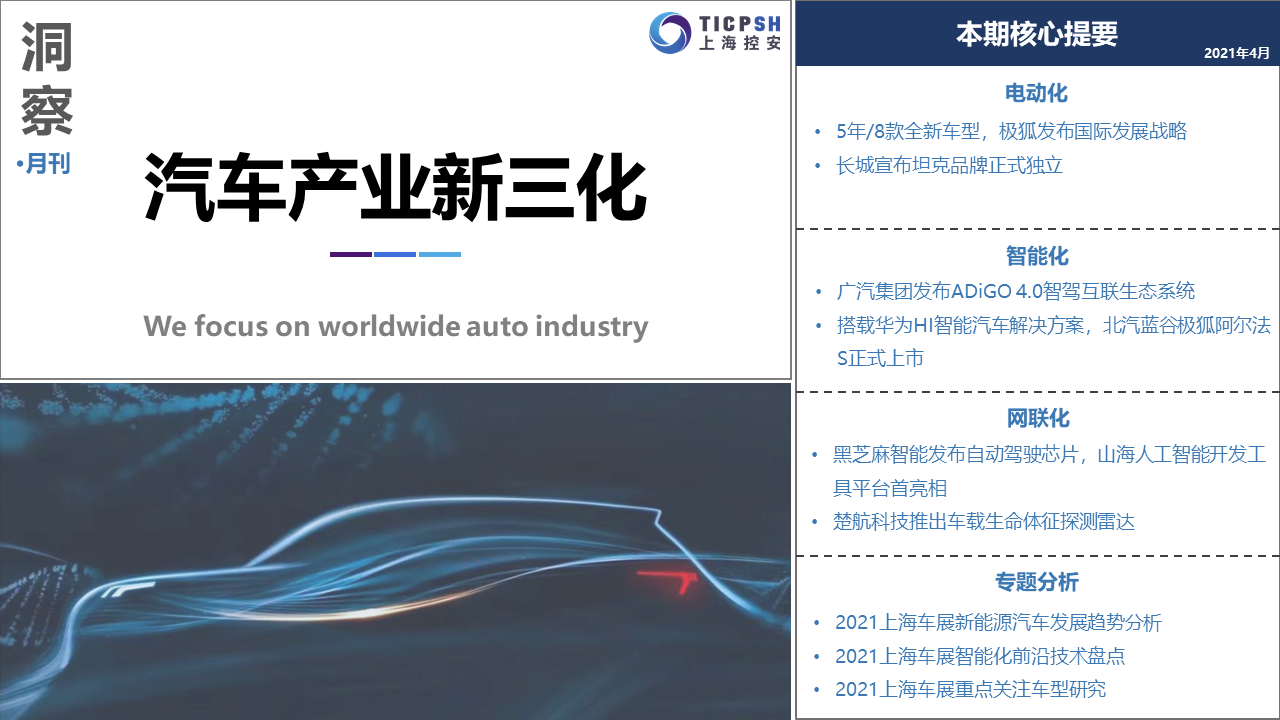Image resolution: width=1280 pixels, height=720 pixels.
Task: Click the 洞察 heading text
Action: click(x=47, y=79)
